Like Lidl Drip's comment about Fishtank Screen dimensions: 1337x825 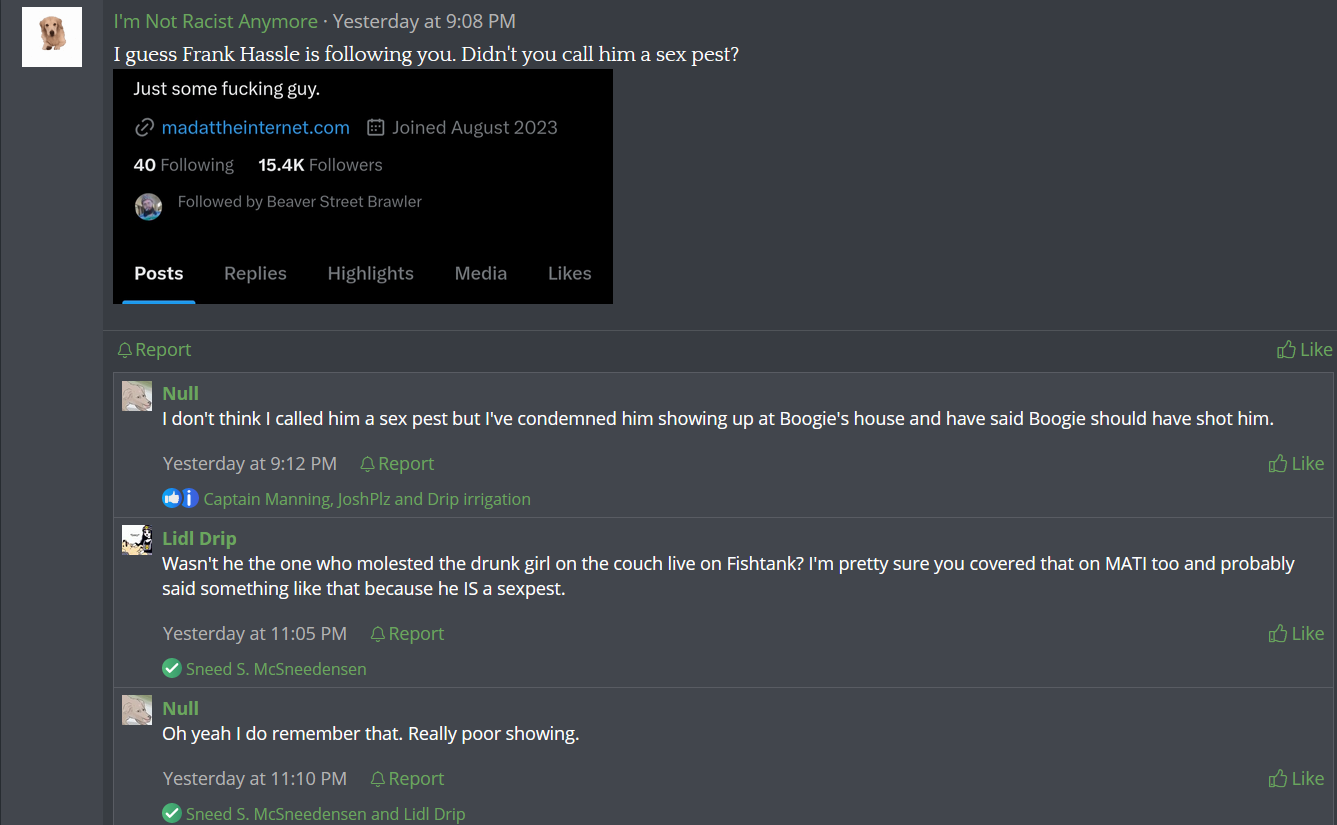tap(1296, 633)
